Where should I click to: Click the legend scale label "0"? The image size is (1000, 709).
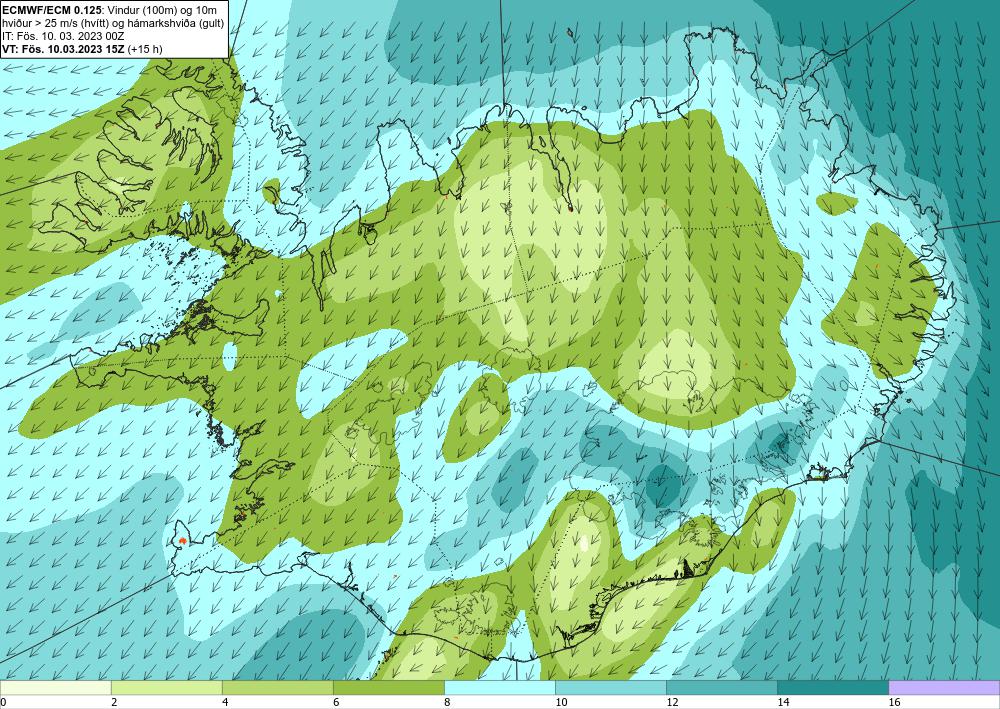(x=3, y=702)
